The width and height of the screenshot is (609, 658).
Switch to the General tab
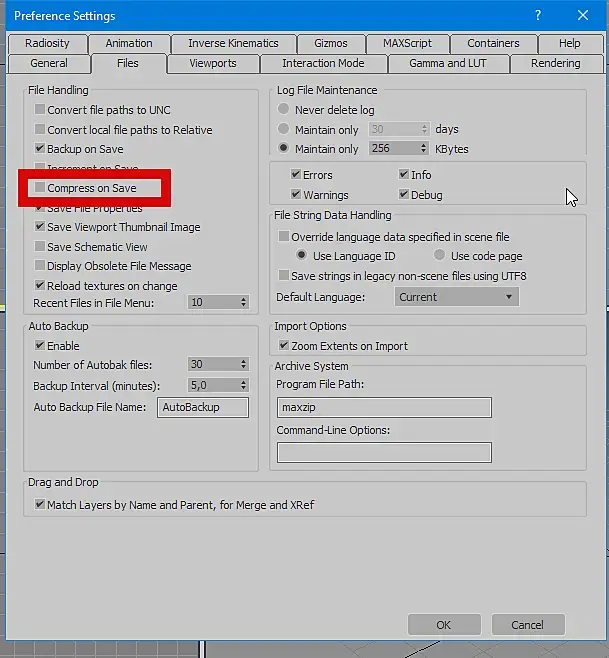pyautogui.click(x=49, y=63)
